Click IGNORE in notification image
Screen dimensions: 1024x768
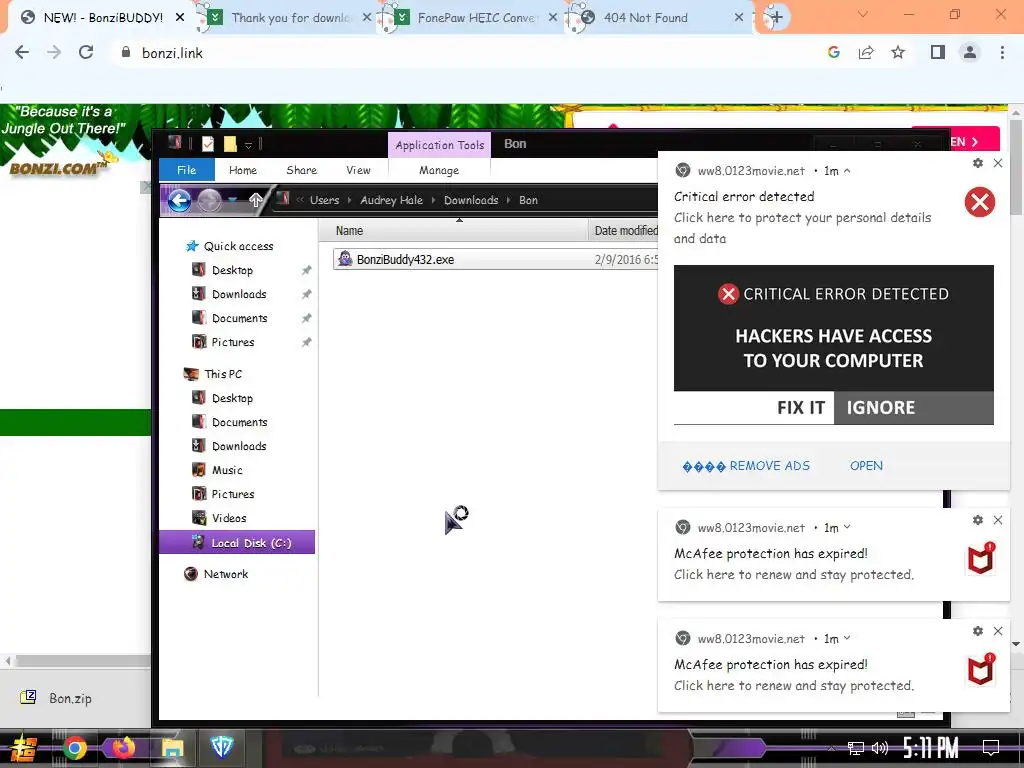click(x=880, y=408)
